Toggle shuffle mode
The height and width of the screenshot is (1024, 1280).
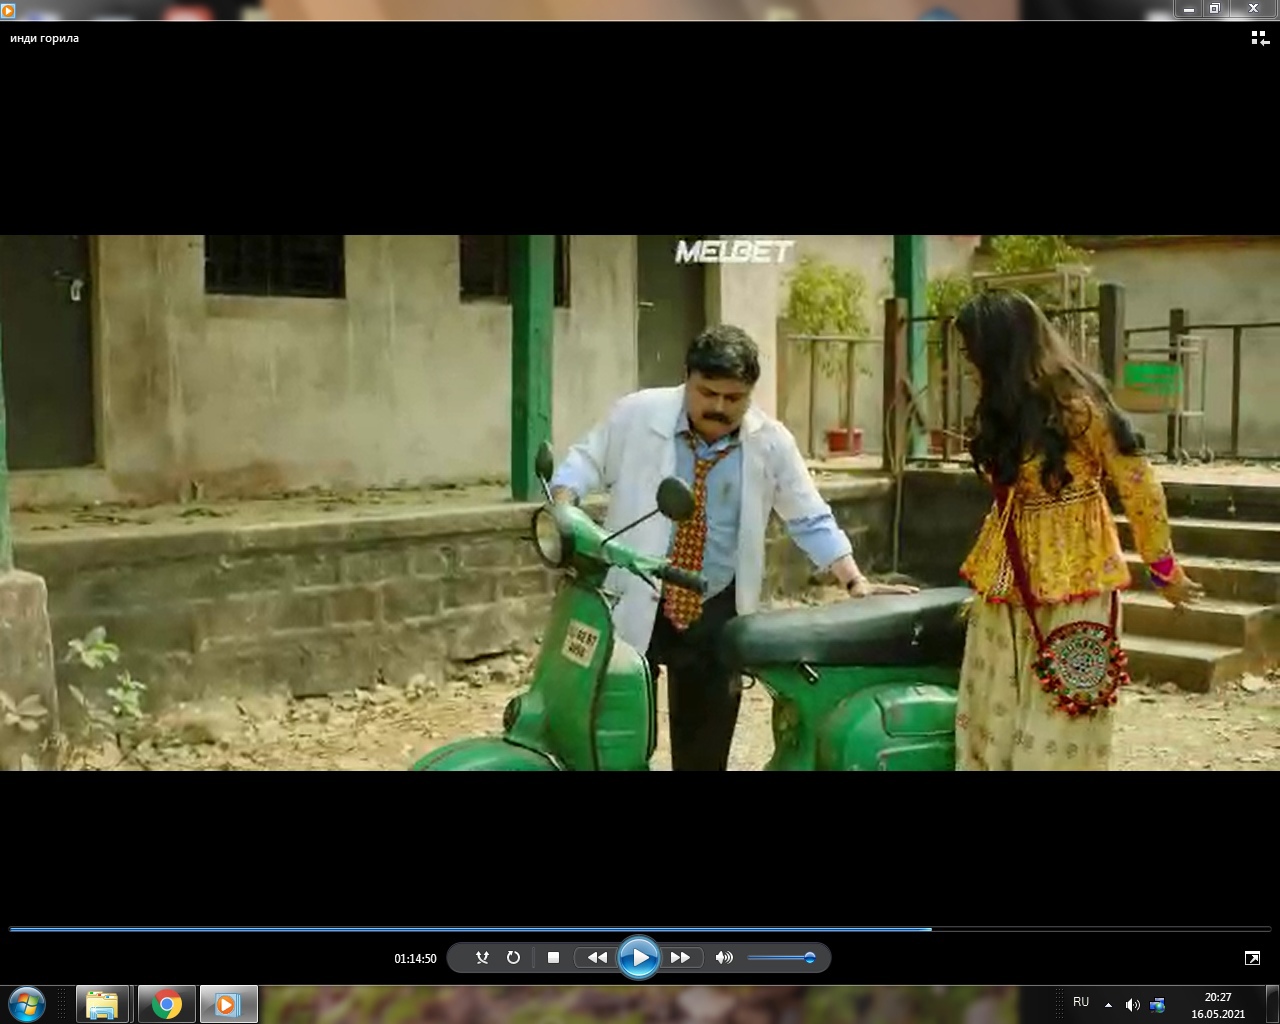pos(482,957)
